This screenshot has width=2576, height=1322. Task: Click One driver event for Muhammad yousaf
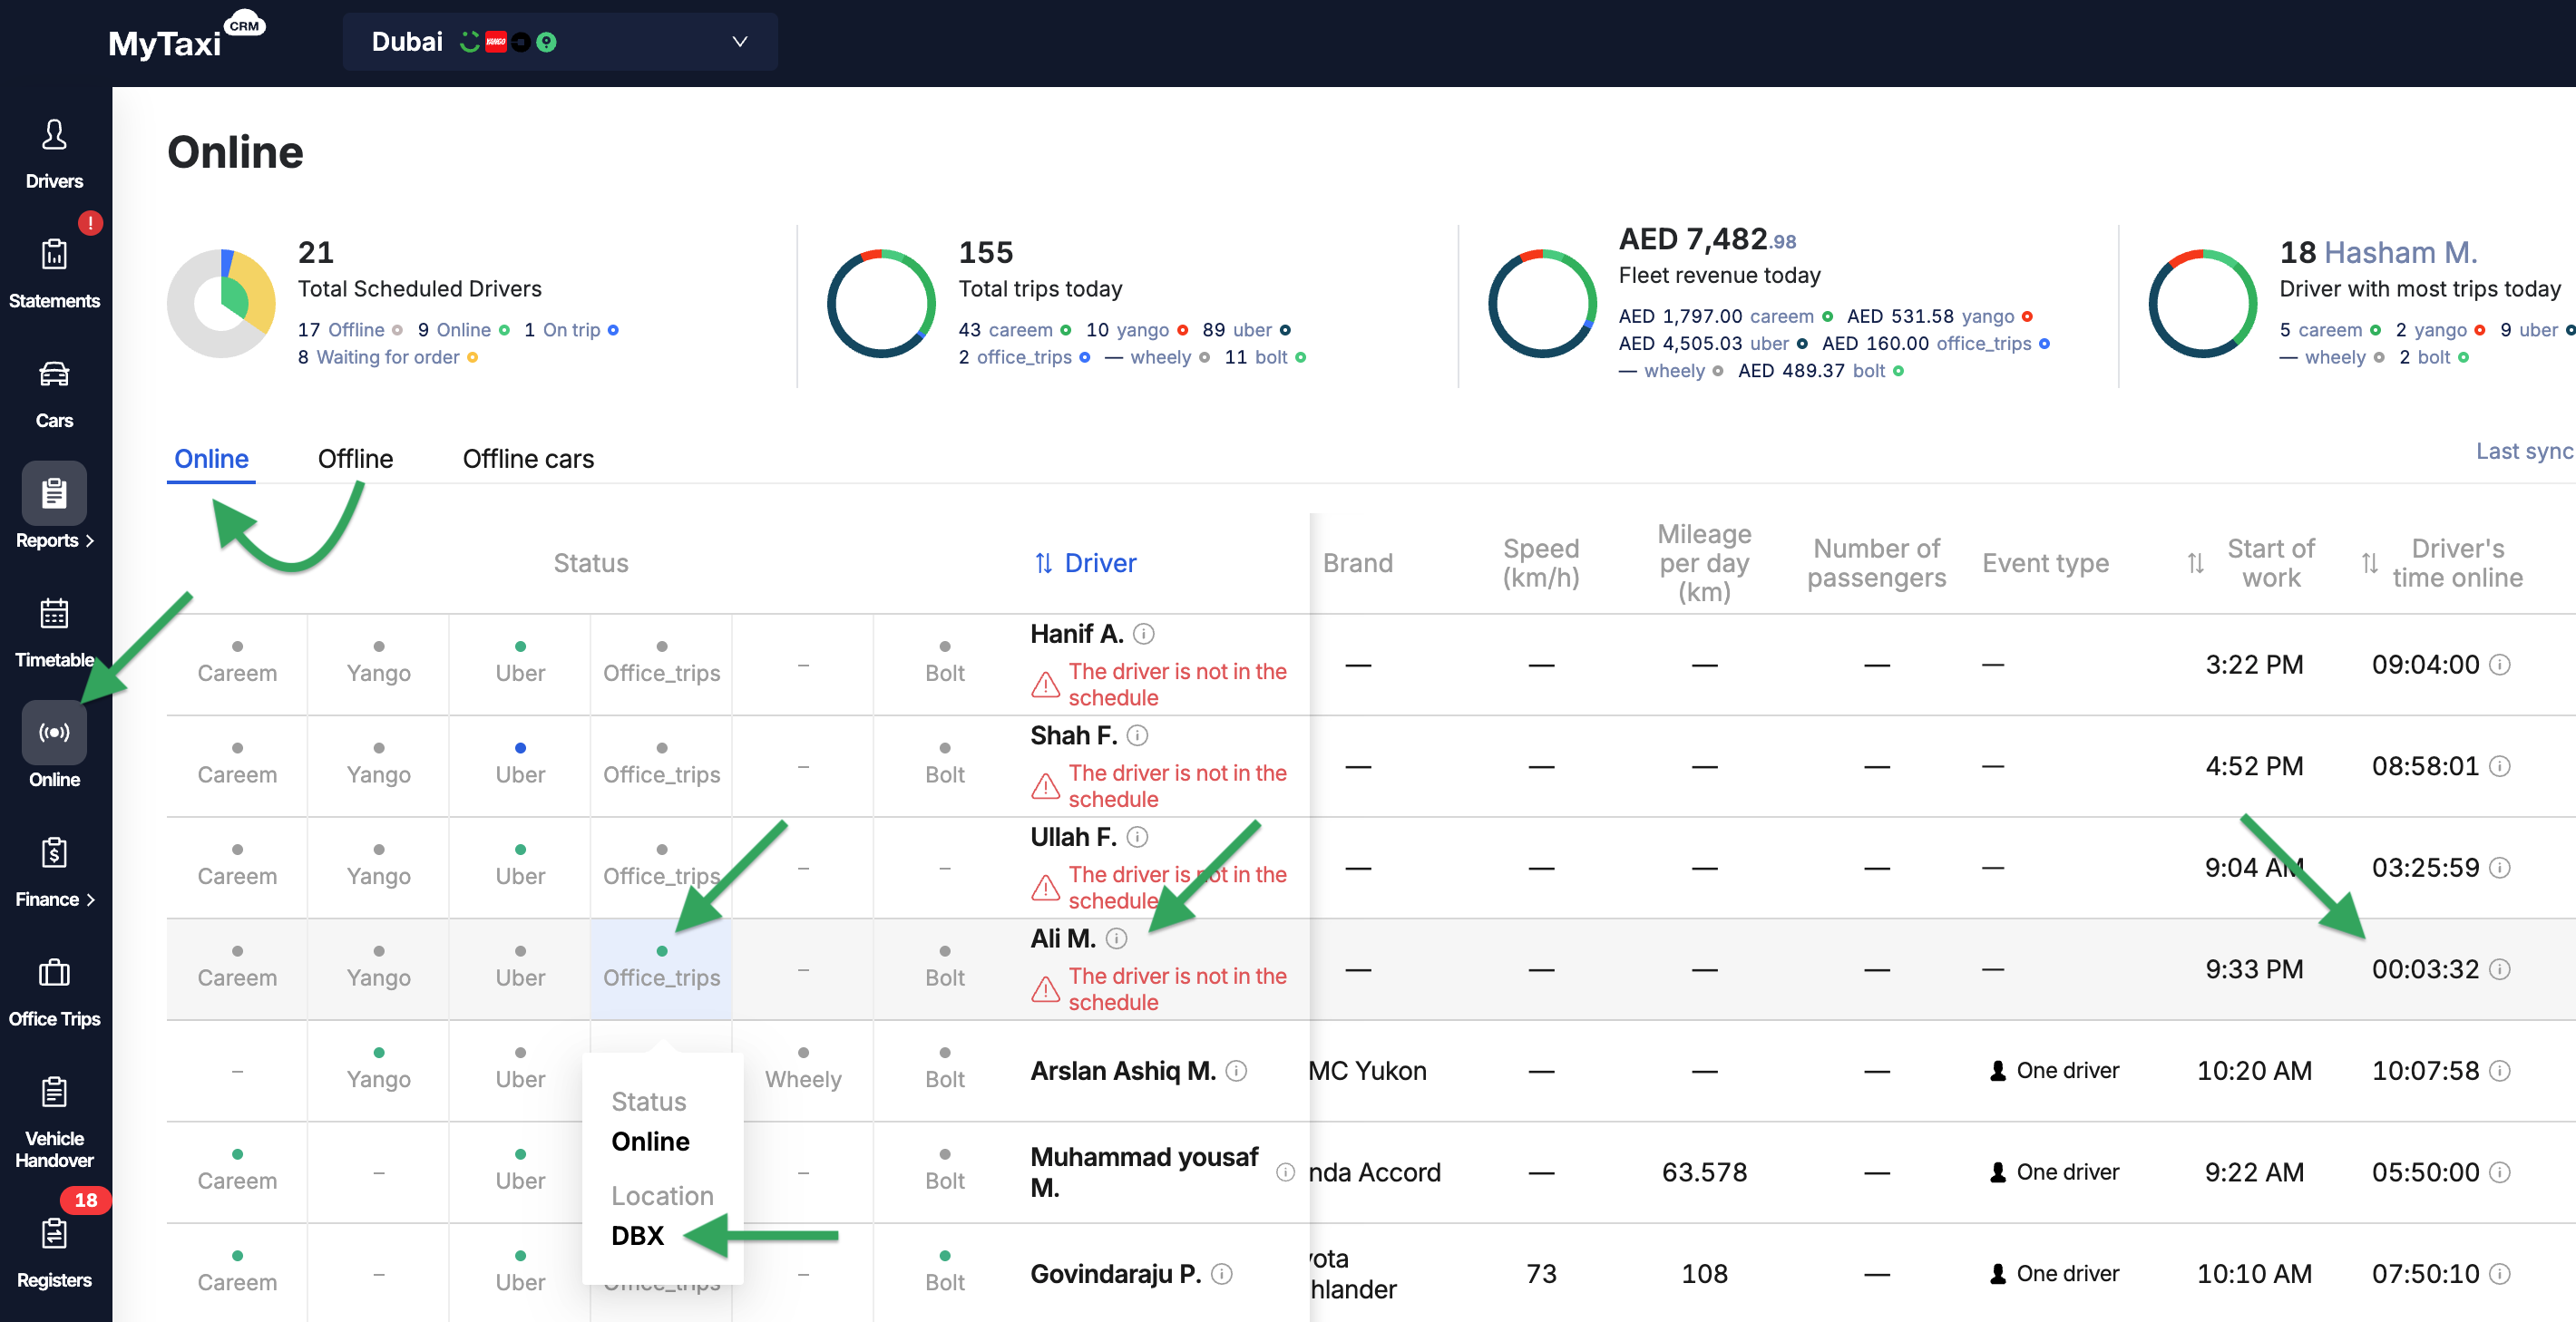coord(2054,1172)
